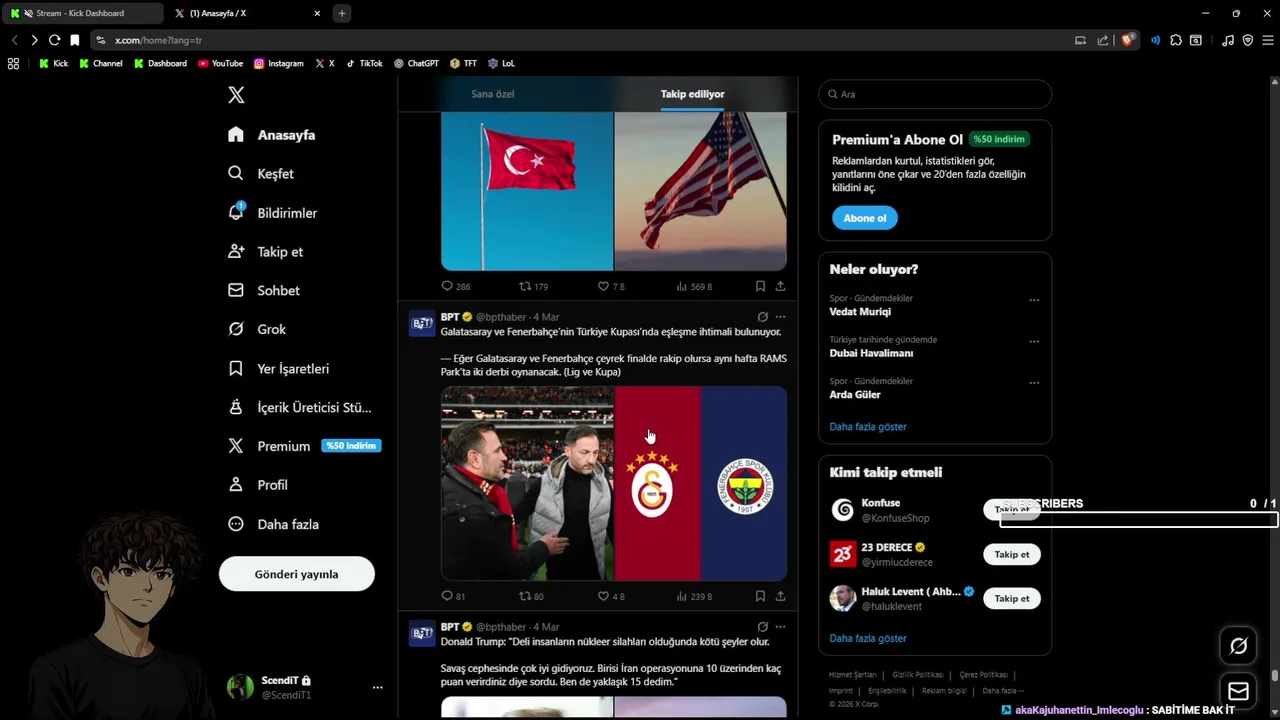
Task: Open options for the Arda Güler trend
Action: point(1034,383)
